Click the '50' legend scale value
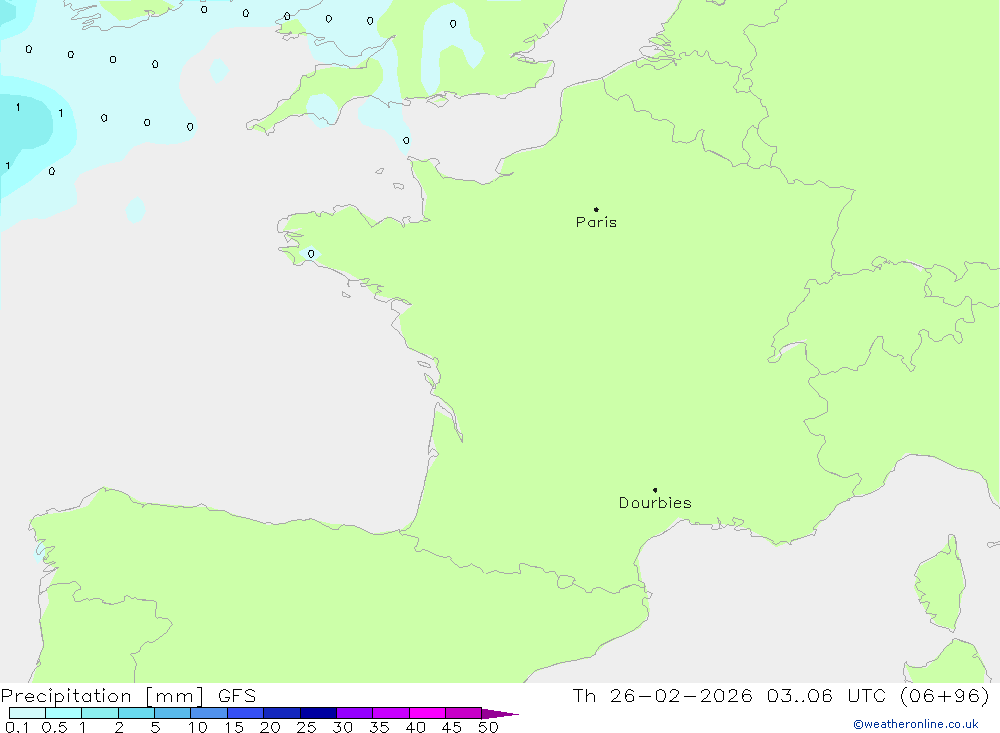The width and height of the screenshot is (1000, 733). [x=488, y=727]
